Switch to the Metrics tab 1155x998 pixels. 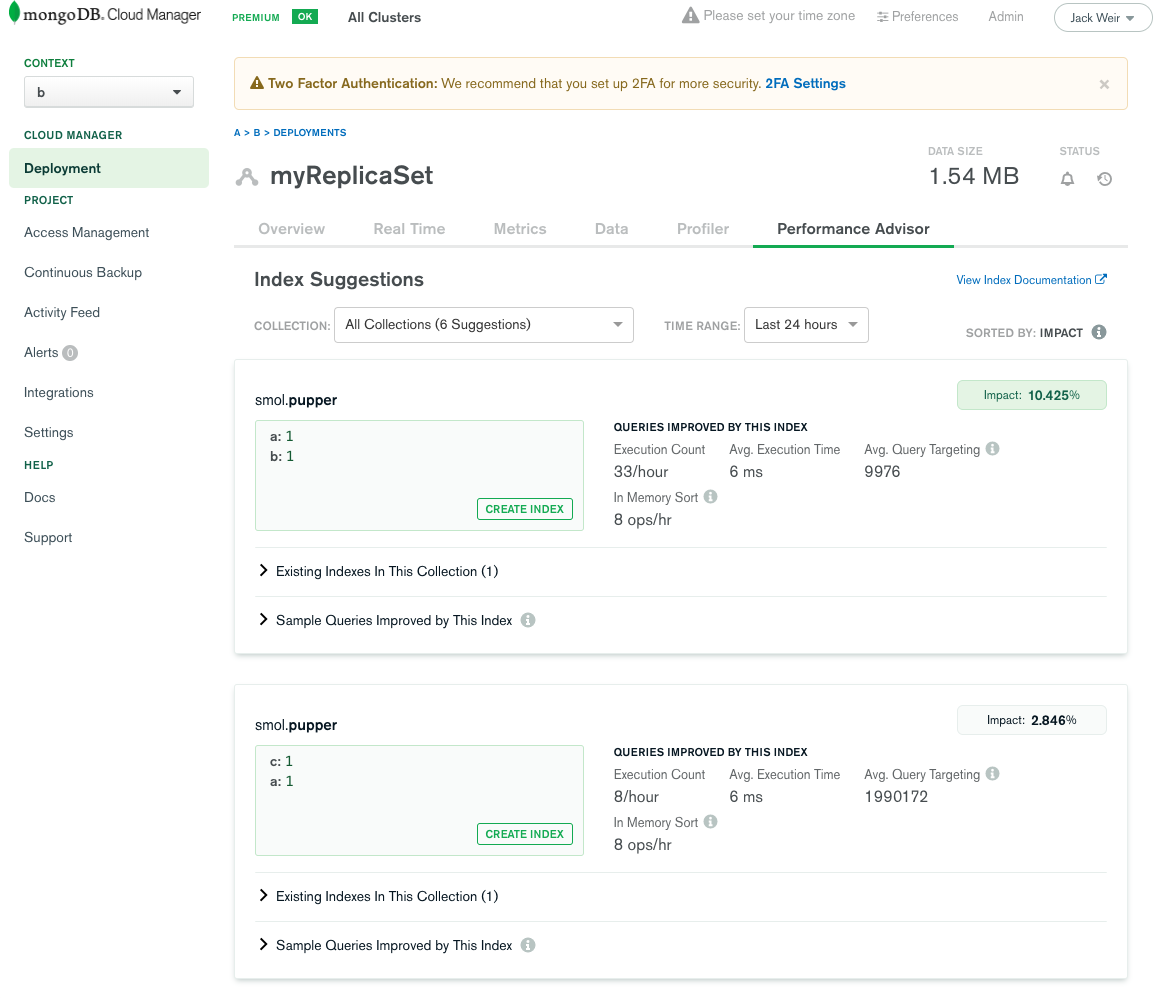[x=520, y=229]
